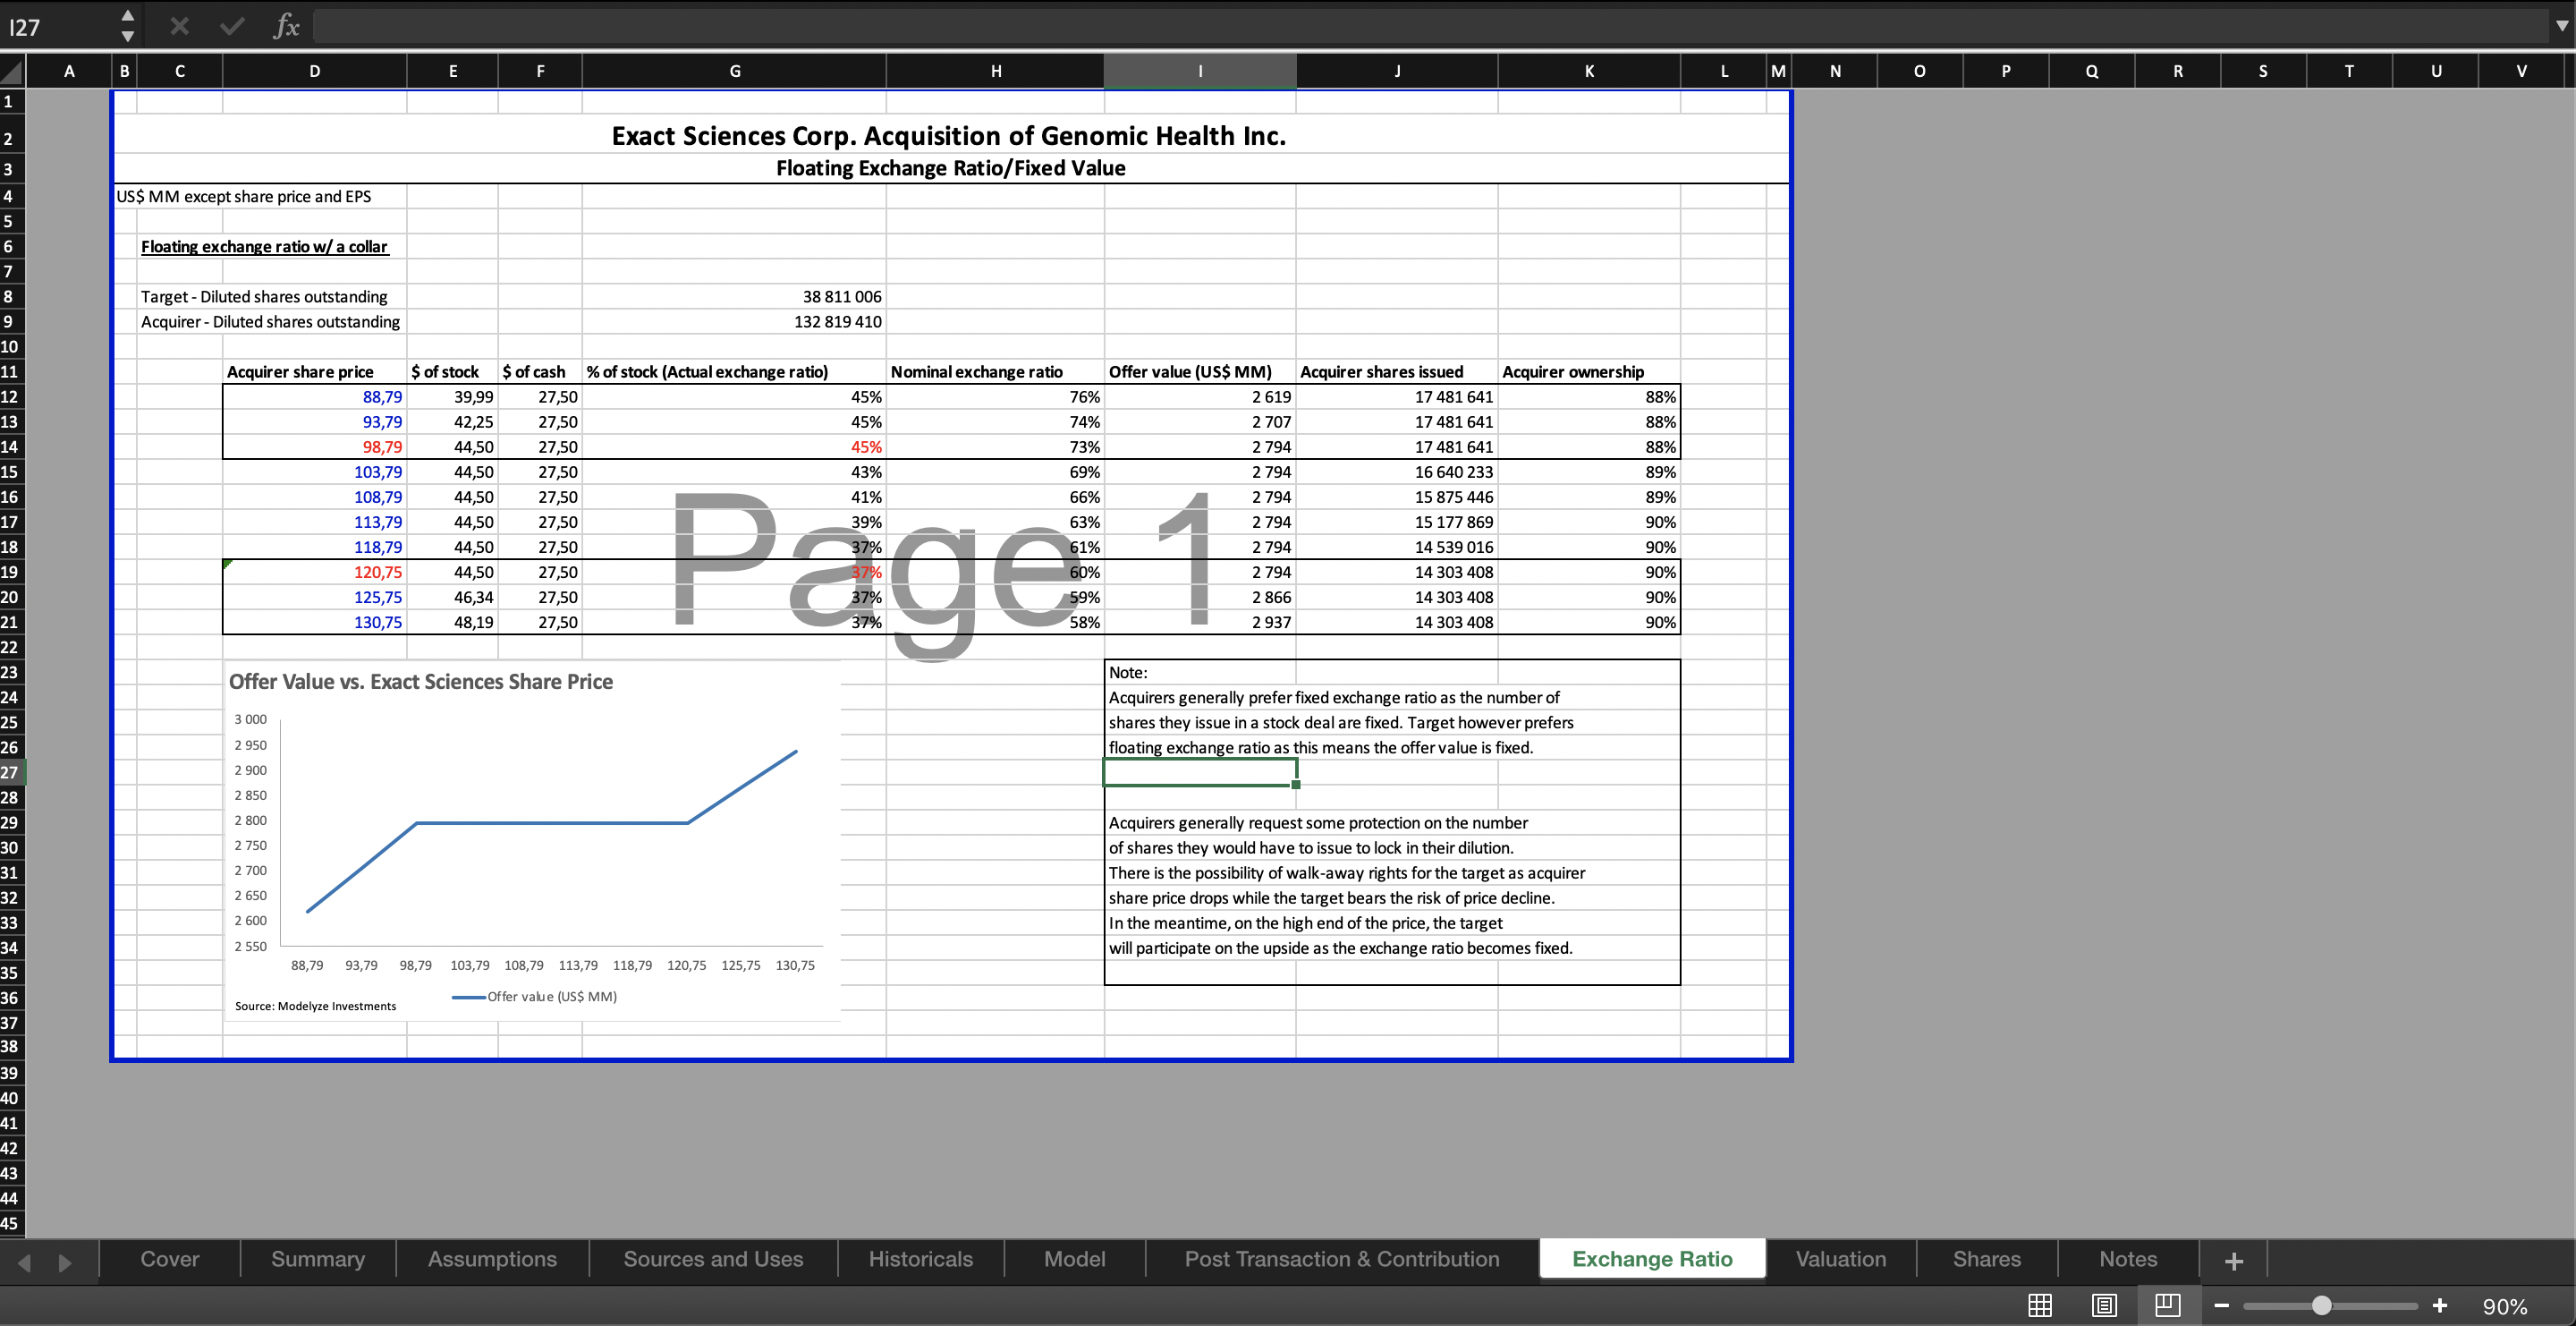Image resolution: width=2576 pixels, height=1326 pixels.
Task: Click the 38 811 006 target shares cell
Action: 734,297
